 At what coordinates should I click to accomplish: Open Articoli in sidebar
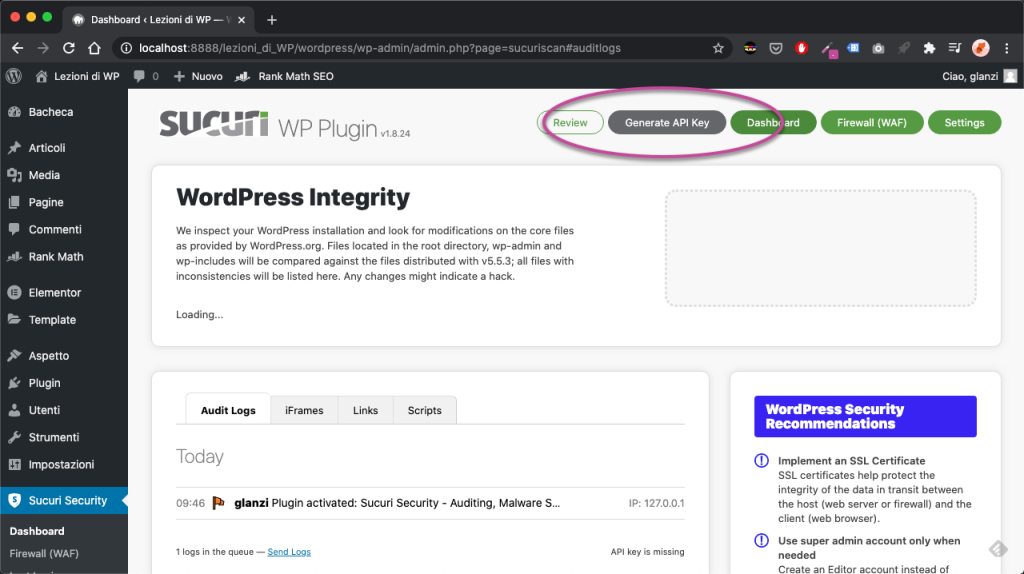coord(64,148)
